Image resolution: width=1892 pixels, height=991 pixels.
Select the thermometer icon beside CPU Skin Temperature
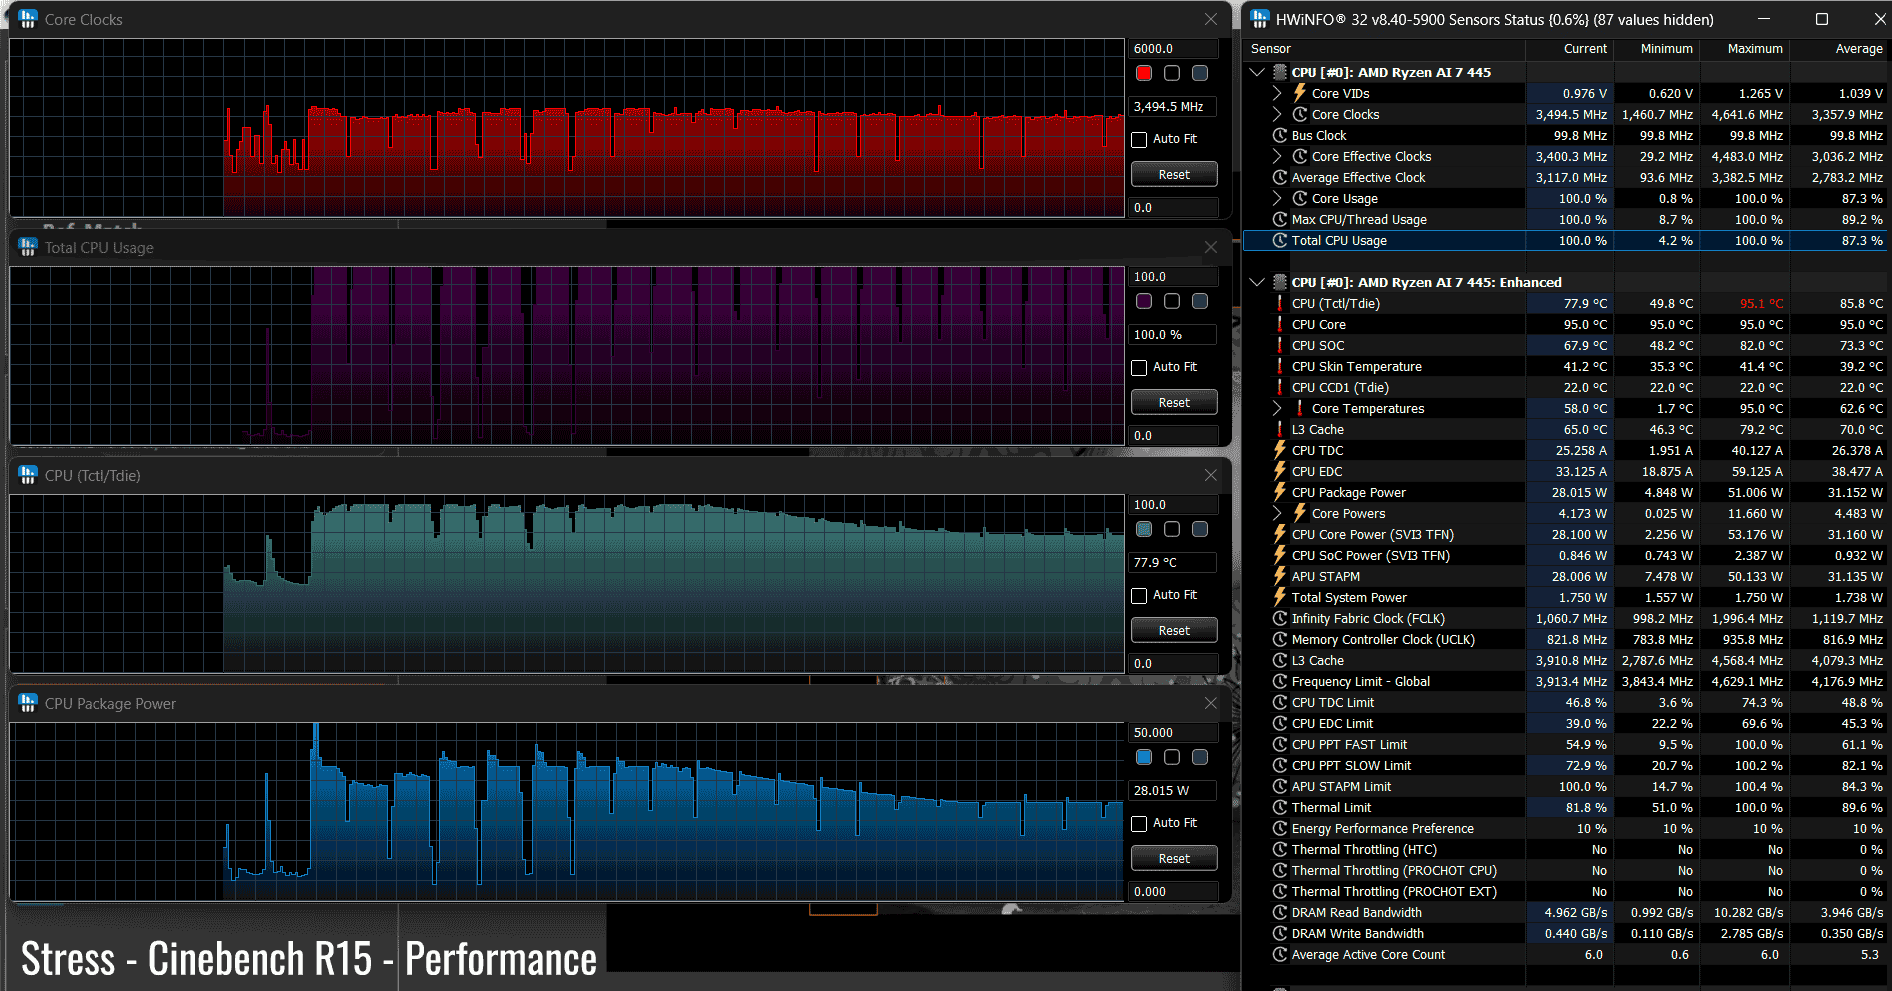(1280, 366)
